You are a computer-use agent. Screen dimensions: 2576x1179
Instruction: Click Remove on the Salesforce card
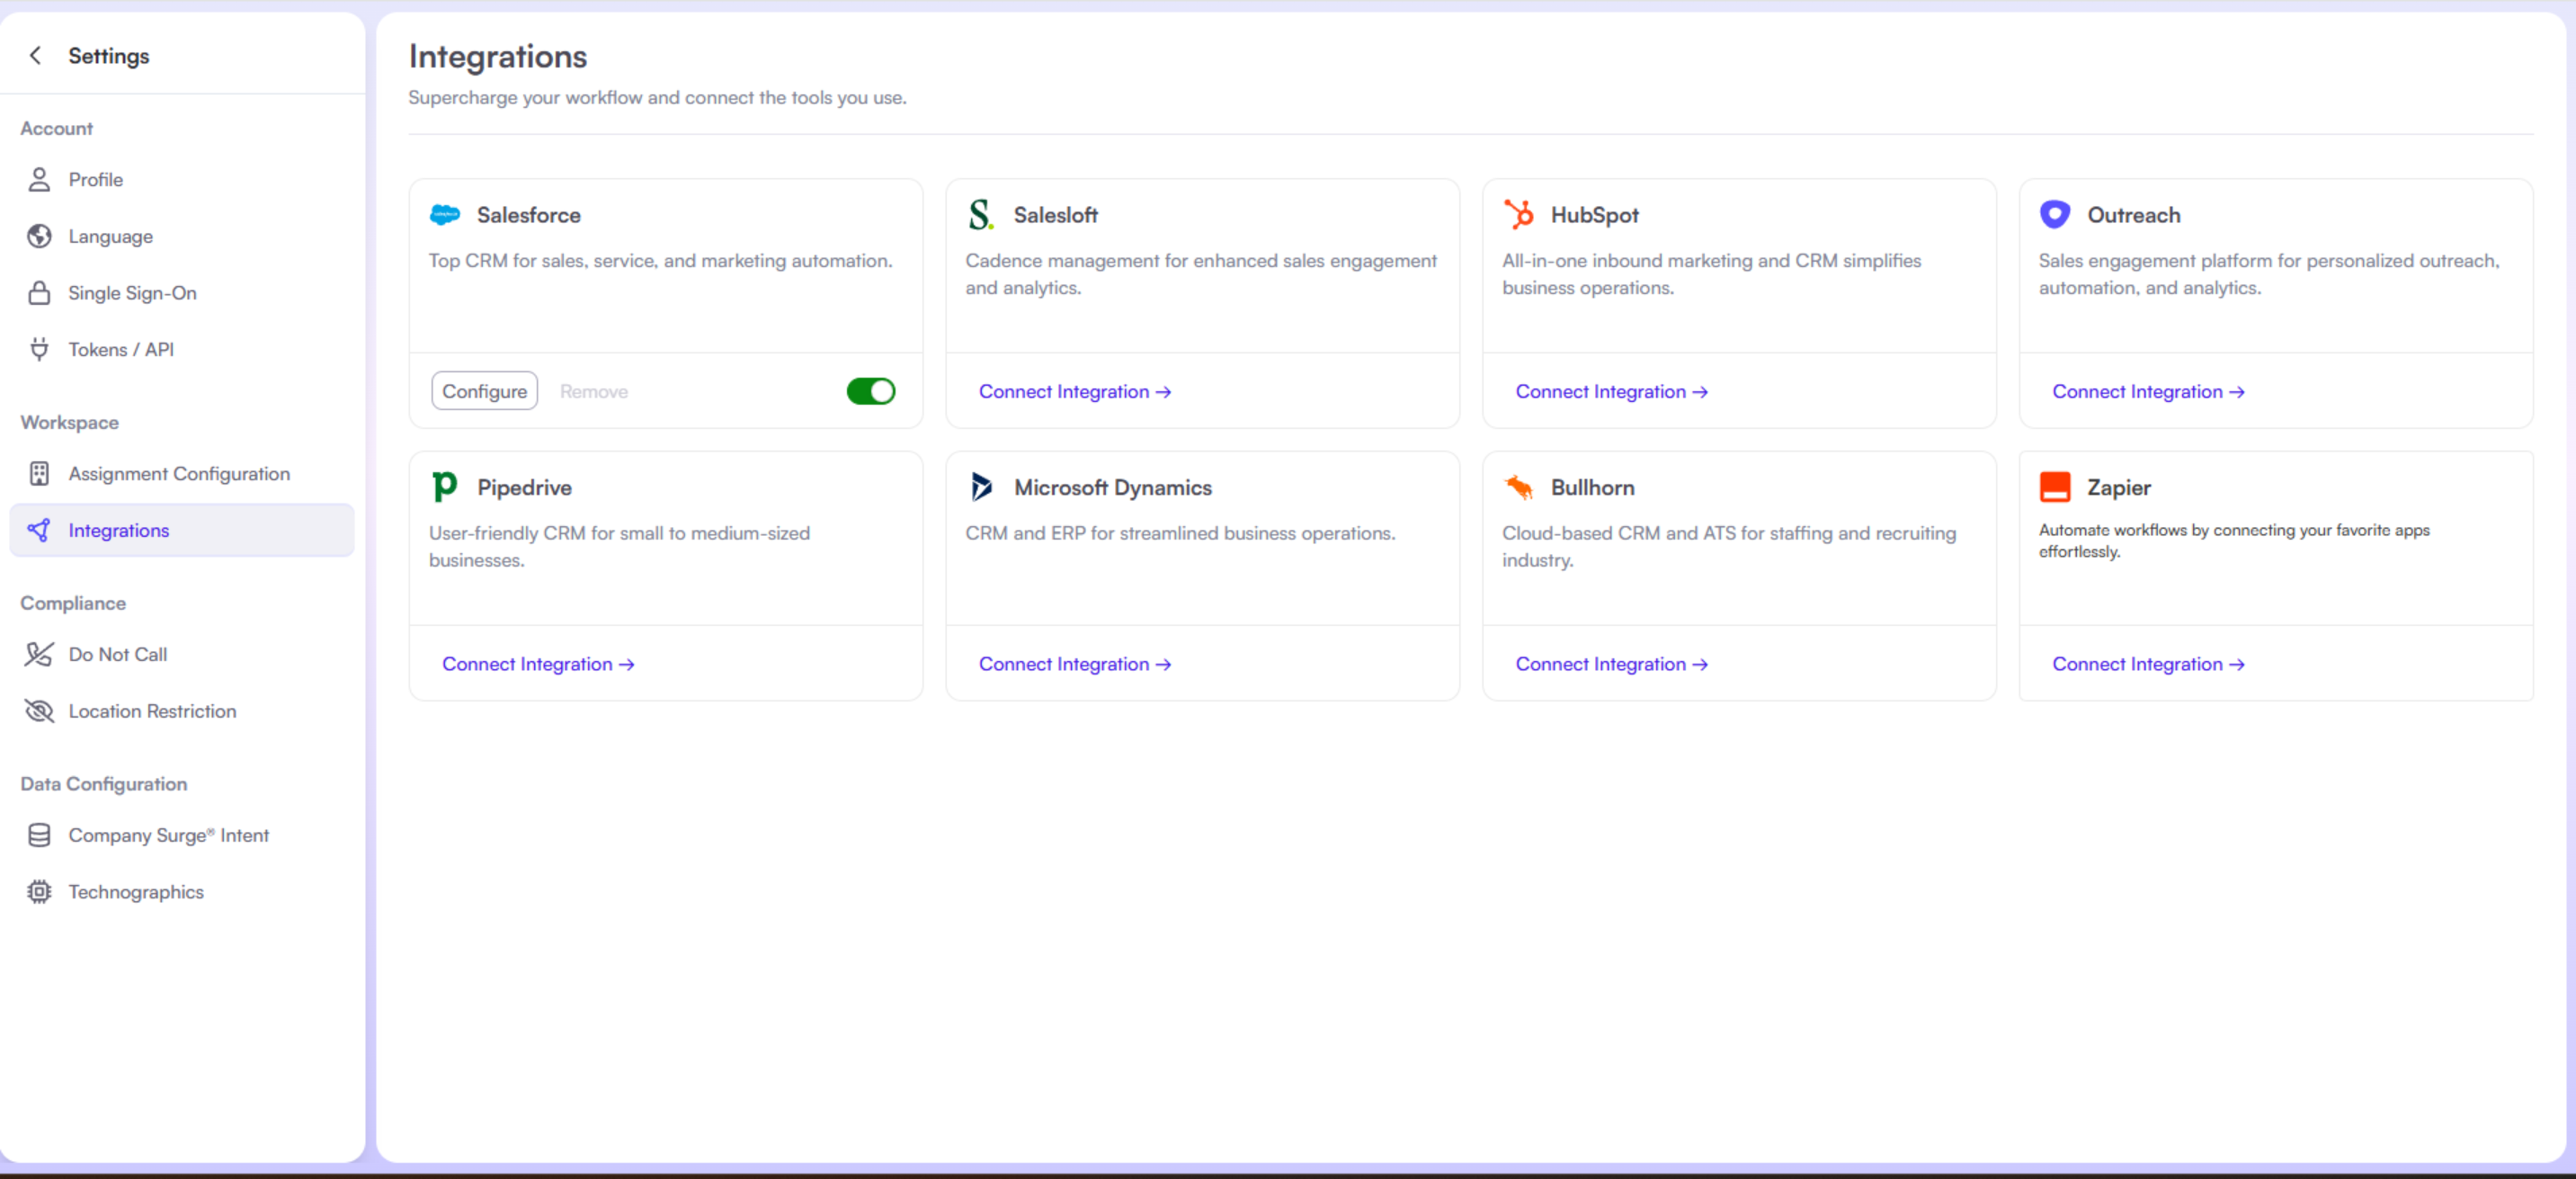pyautogui.click(x=593, y=392)
